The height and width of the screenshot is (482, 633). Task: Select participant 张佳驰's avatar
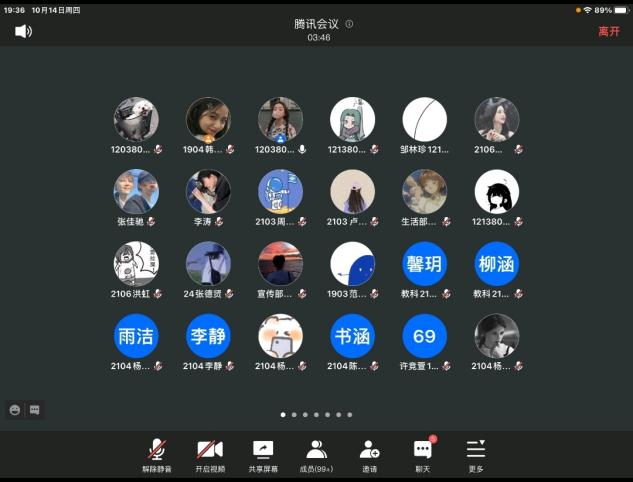(136, 191)
